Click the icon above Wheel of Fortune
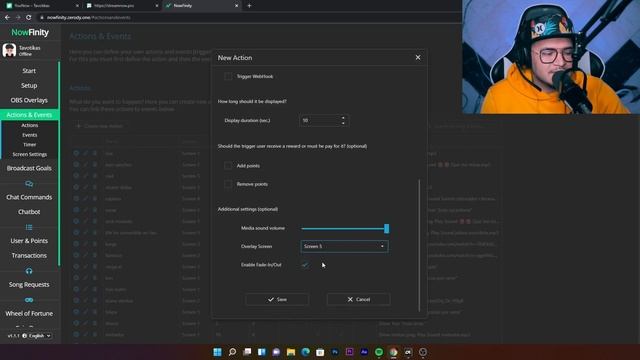The width and height of the screenshot is (640, 360). coord(29,300)
